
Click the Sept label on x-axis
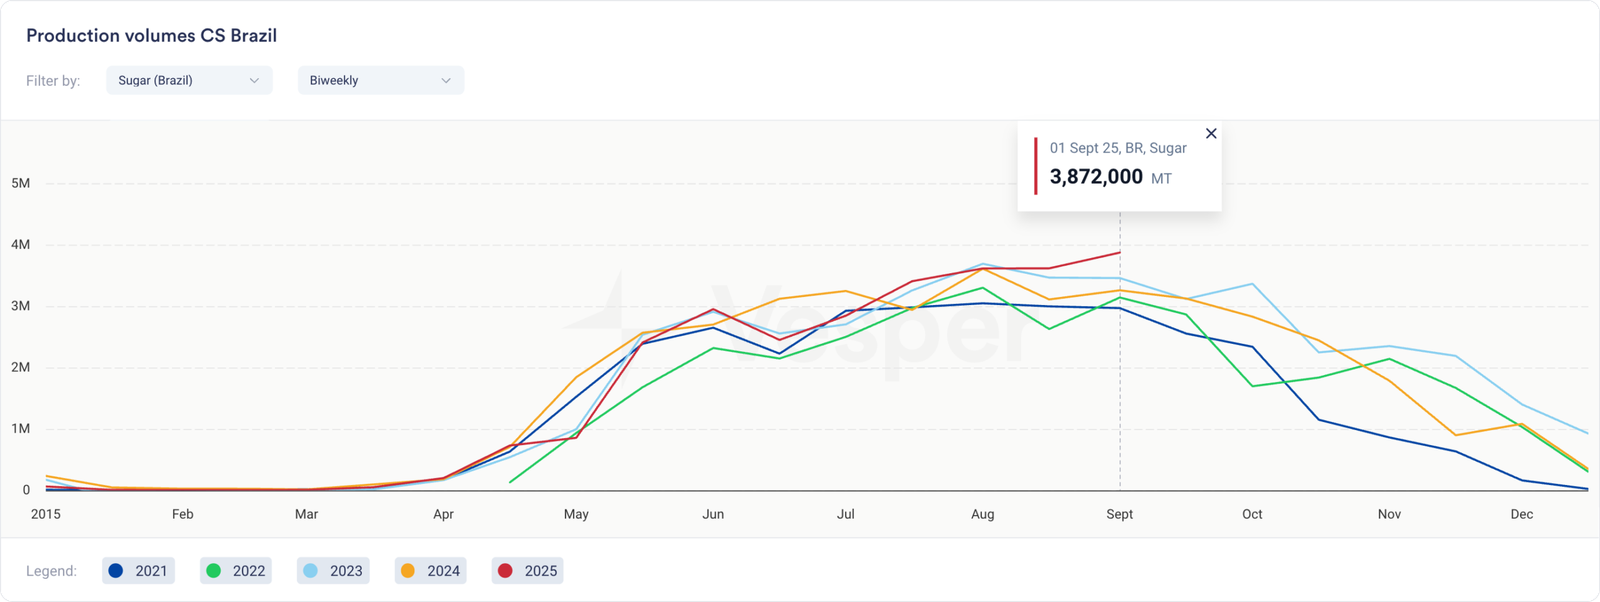coord(1119,514)
